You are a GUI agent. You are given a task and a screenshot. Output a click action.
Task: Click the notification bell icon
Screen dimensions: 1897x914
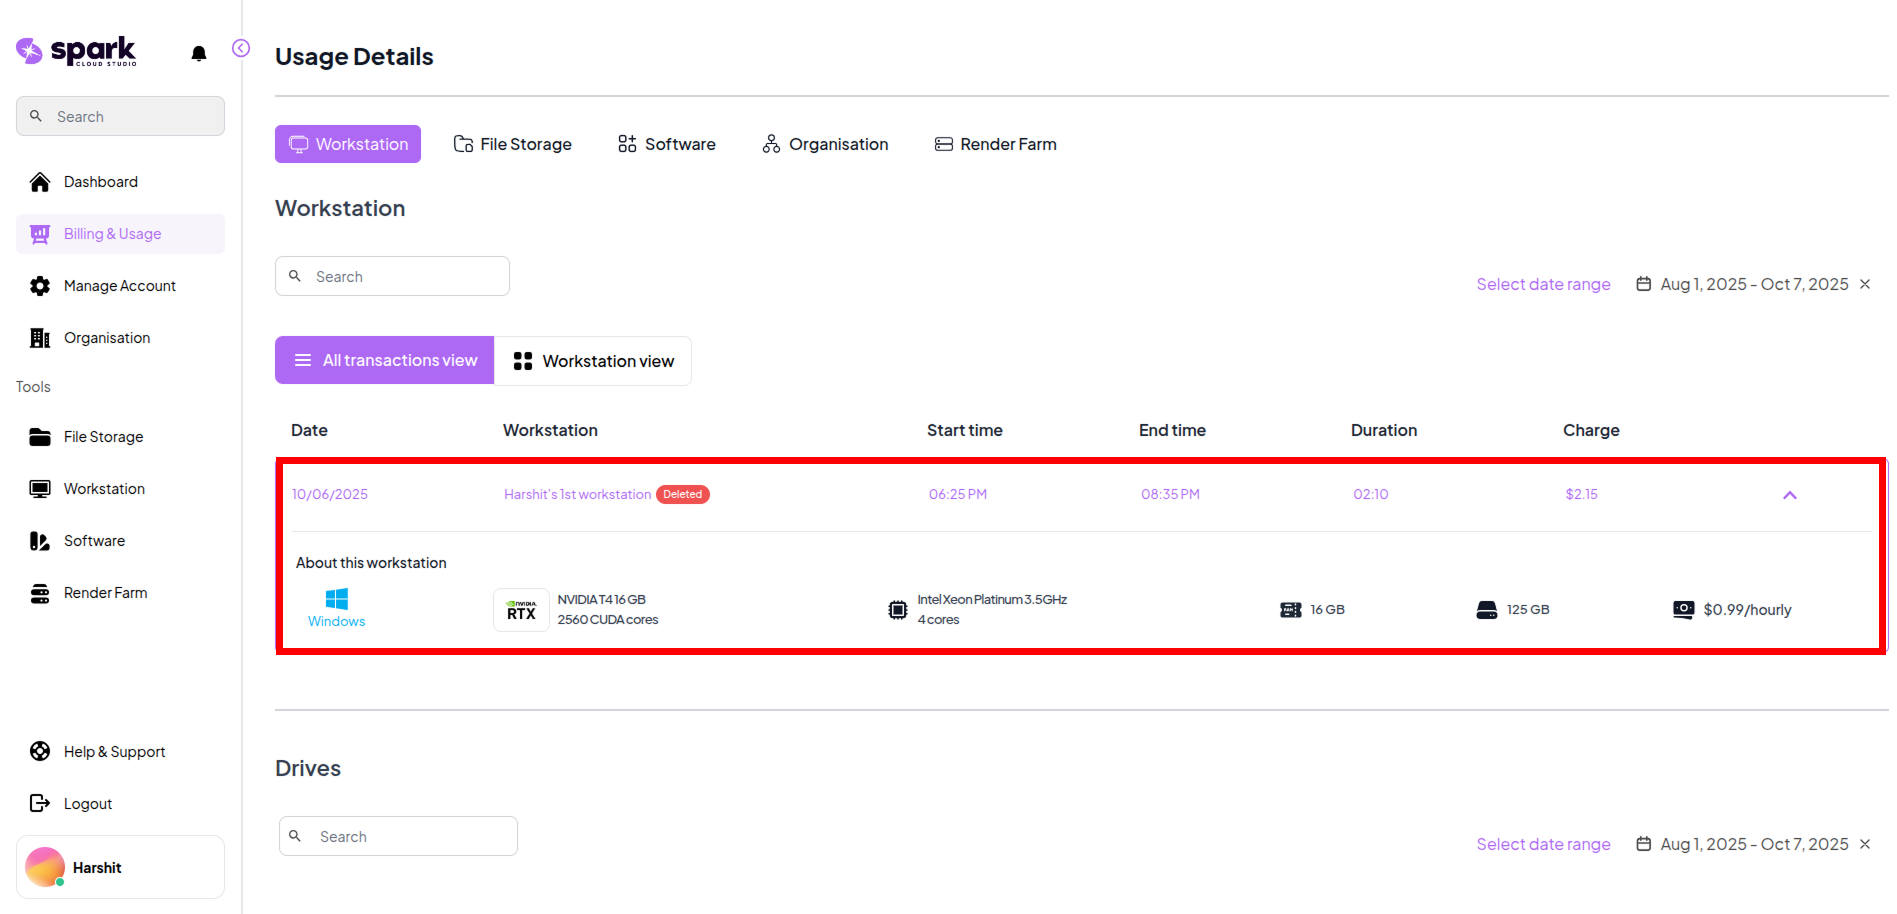click(199, 53)
